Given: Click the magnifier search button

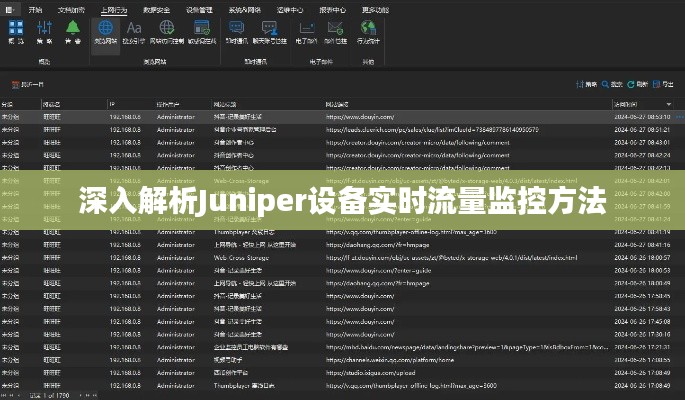Looking at the screenshot, I should click(x=612, y=84).
